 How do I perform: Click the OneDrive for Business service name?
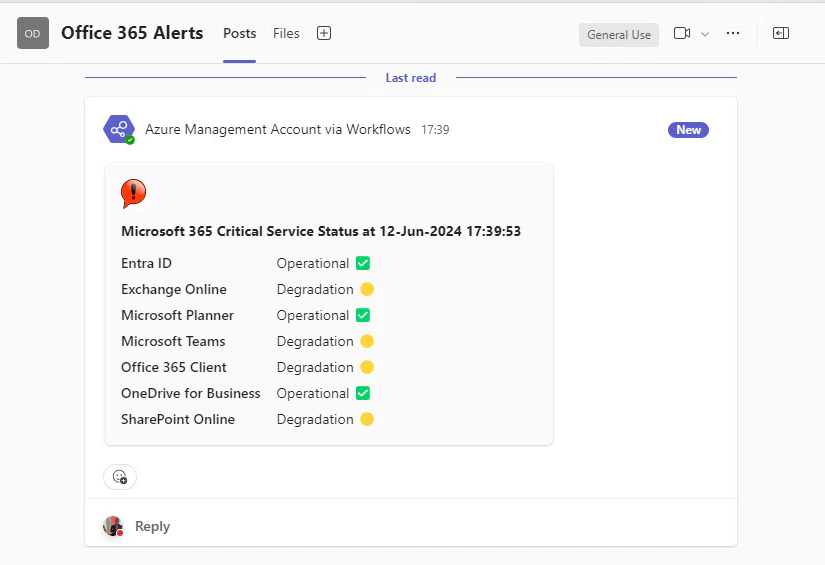(x=190, y=394)
